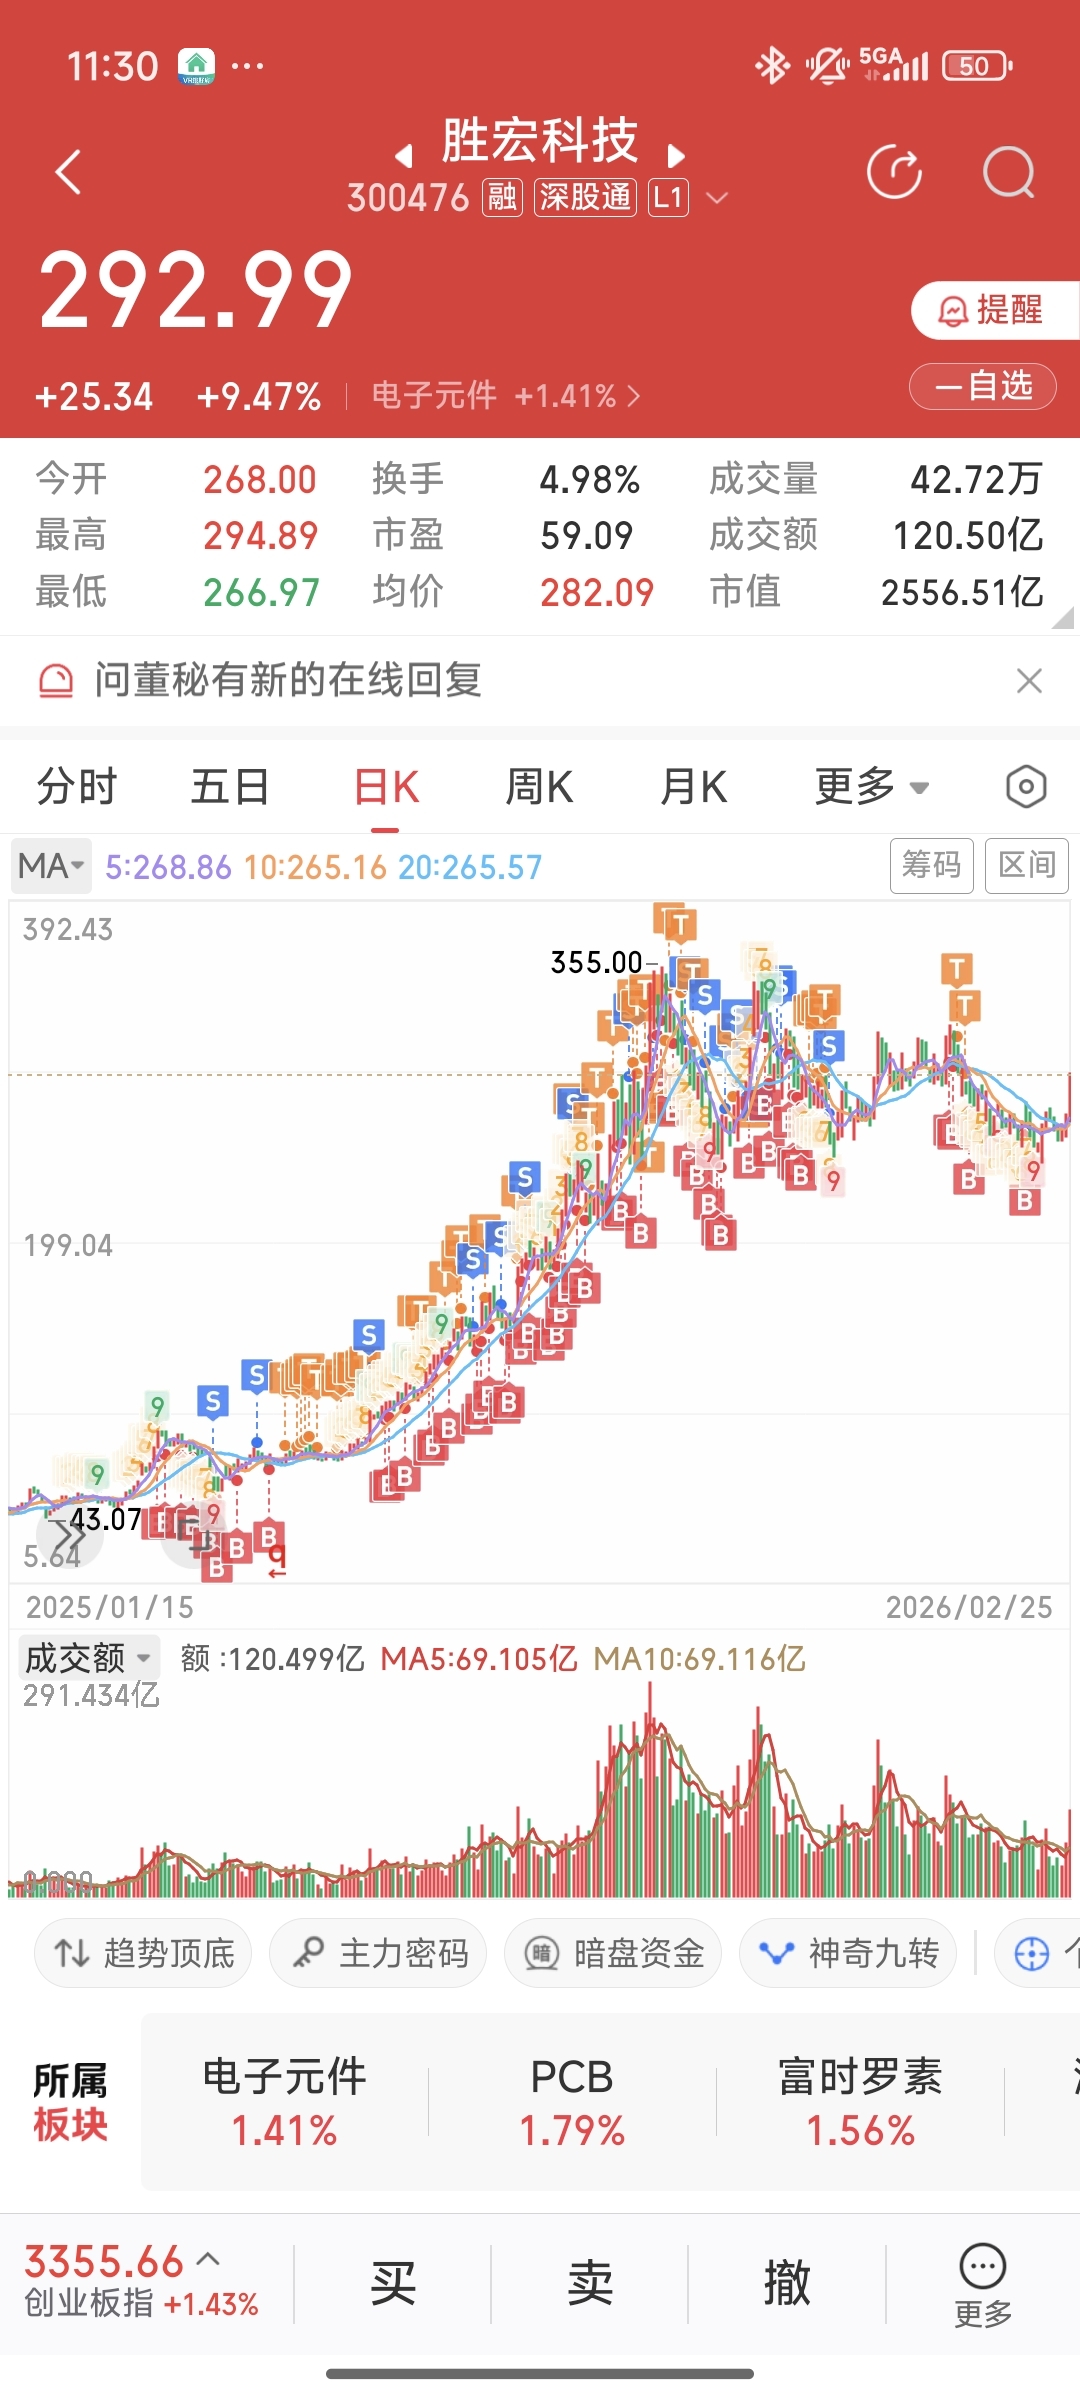
Task: Open 问董秘有新的在线回复 notice
Action: [288, 680]
